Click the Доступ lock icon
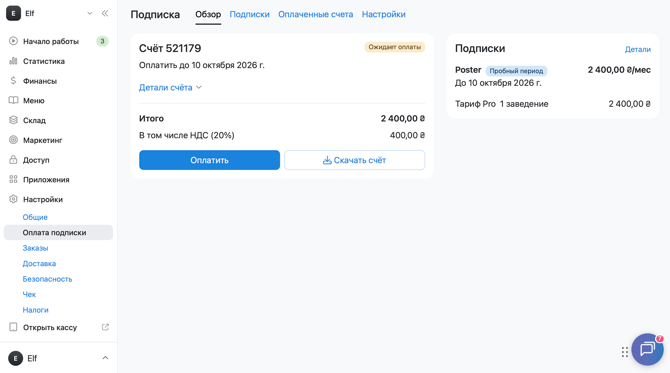Image resolution: width=670 pixels, height=373 pixels. pos(13,159)
